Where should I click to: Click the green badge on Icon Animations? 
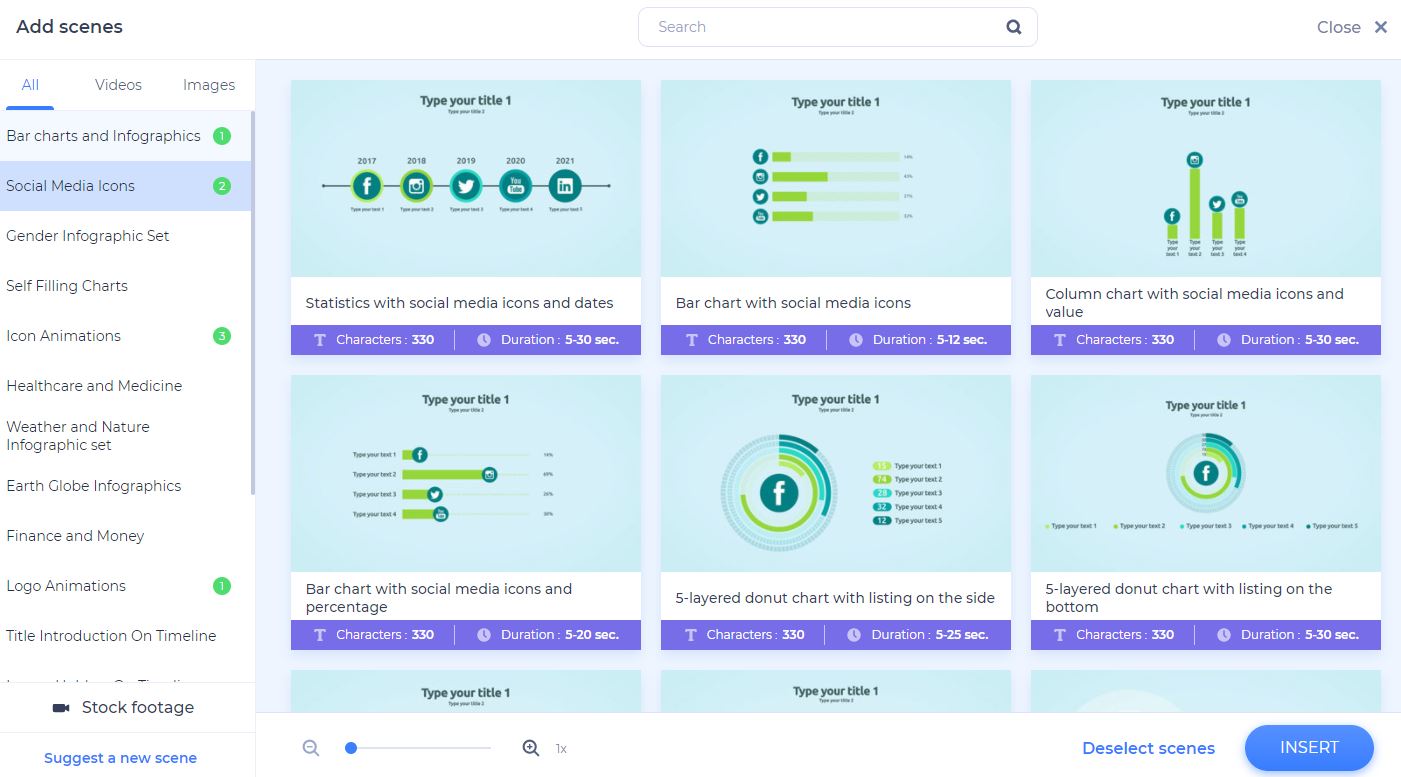[x=222, y=336]
